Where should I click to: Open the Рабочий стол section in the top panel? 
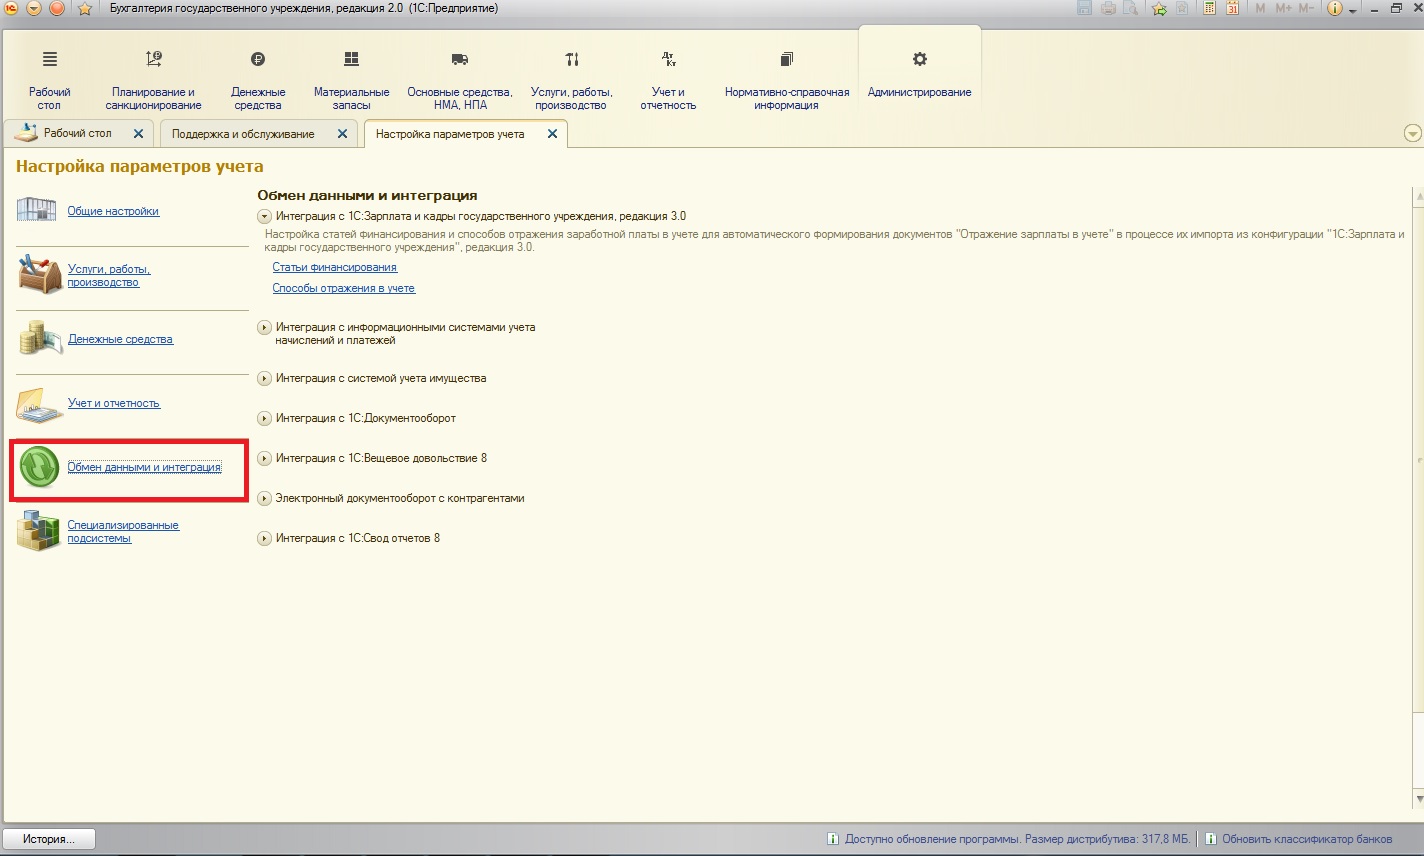pyautogui.click(x=49, y=80)
